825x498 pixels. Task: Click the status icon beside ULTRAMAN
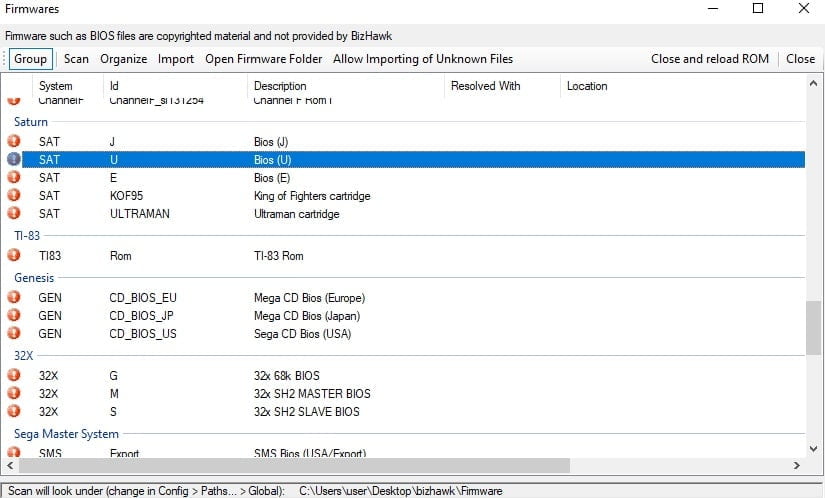[x=14, y=213]
